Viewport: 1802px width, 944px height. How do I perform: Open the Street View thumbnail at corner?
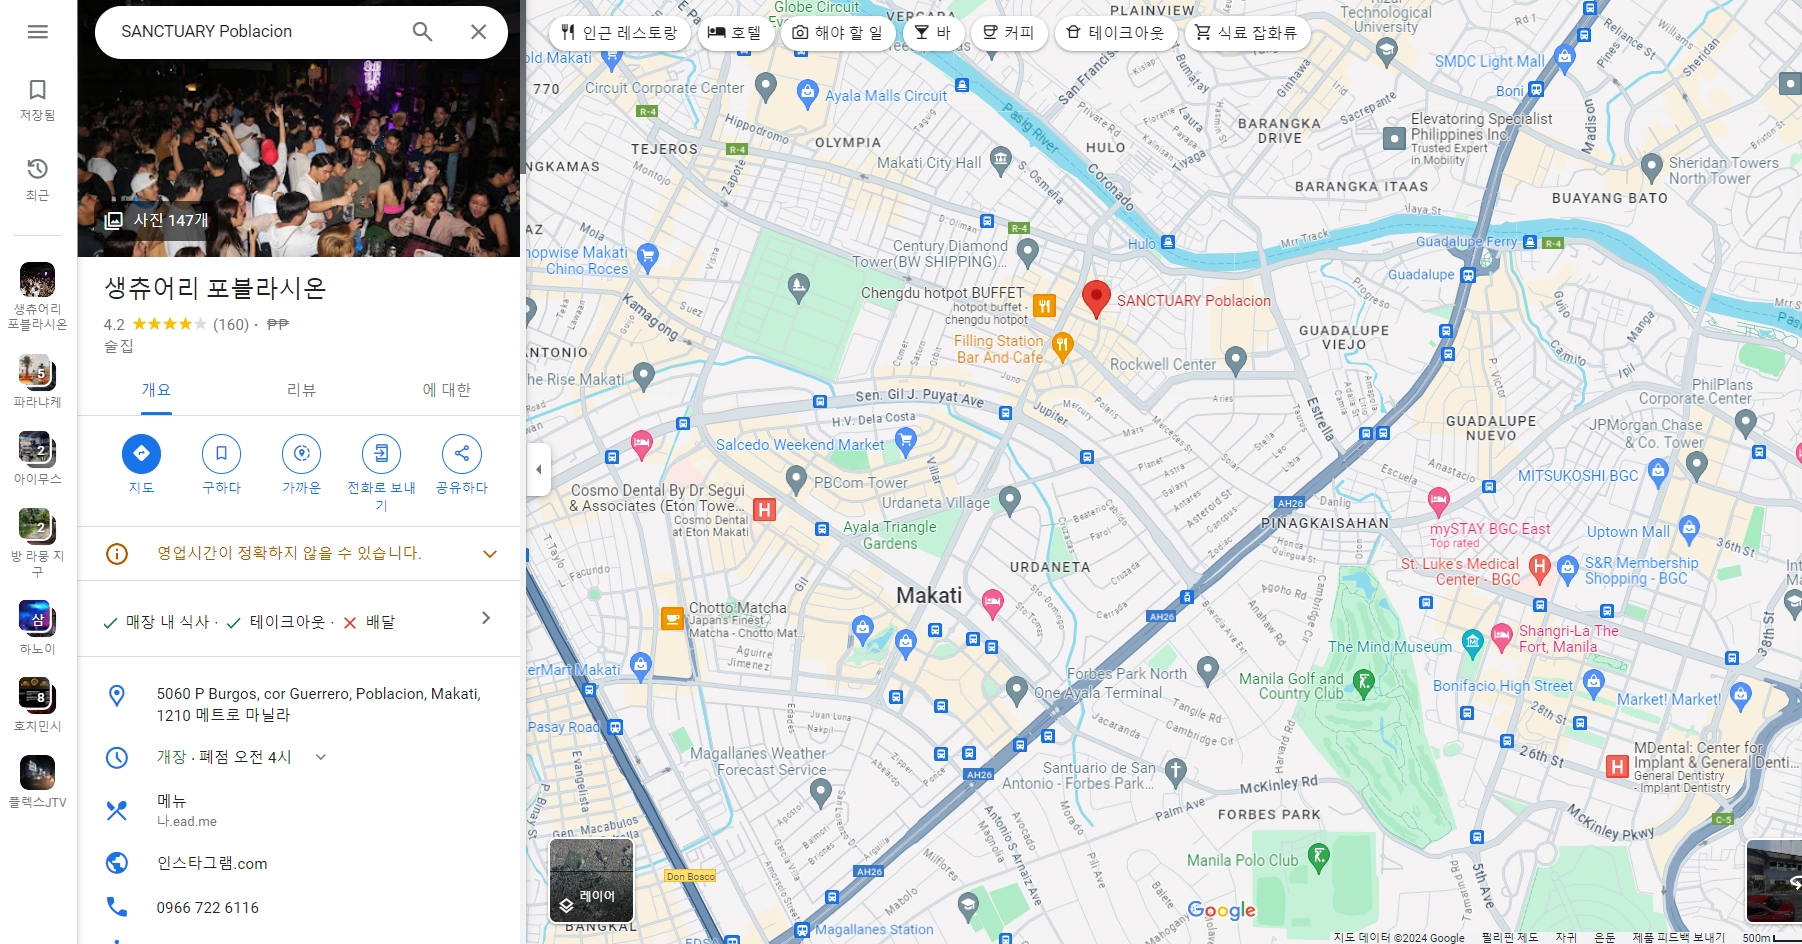click(x=1774, y=880)
